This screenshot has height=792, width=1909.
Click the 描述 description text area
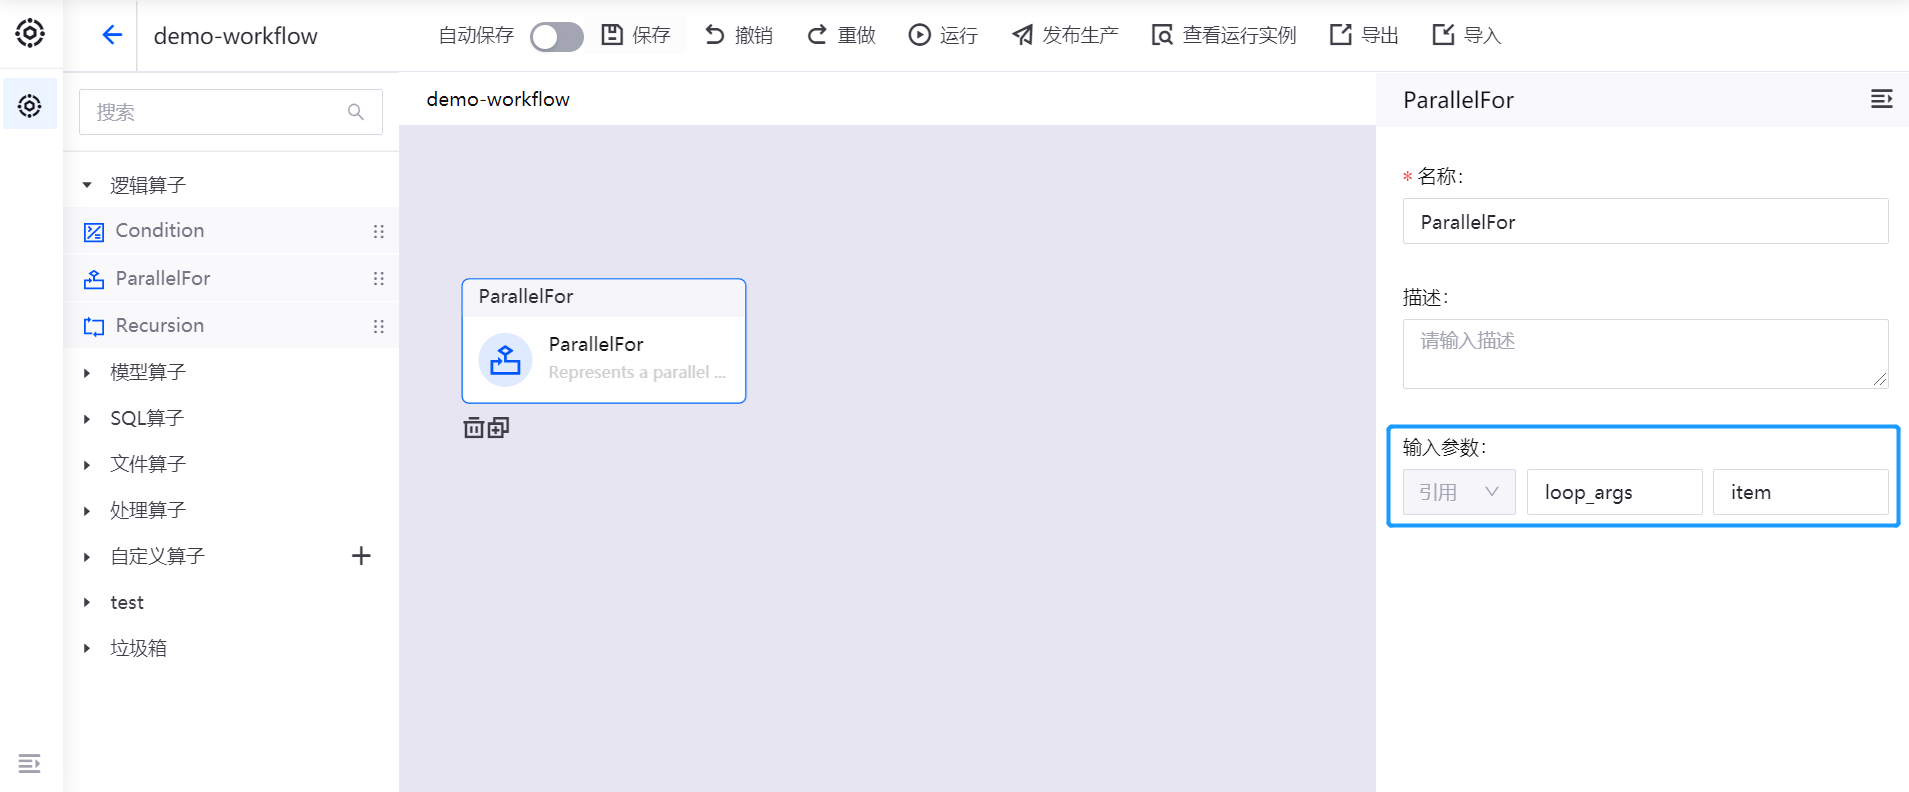point(1644,353)
